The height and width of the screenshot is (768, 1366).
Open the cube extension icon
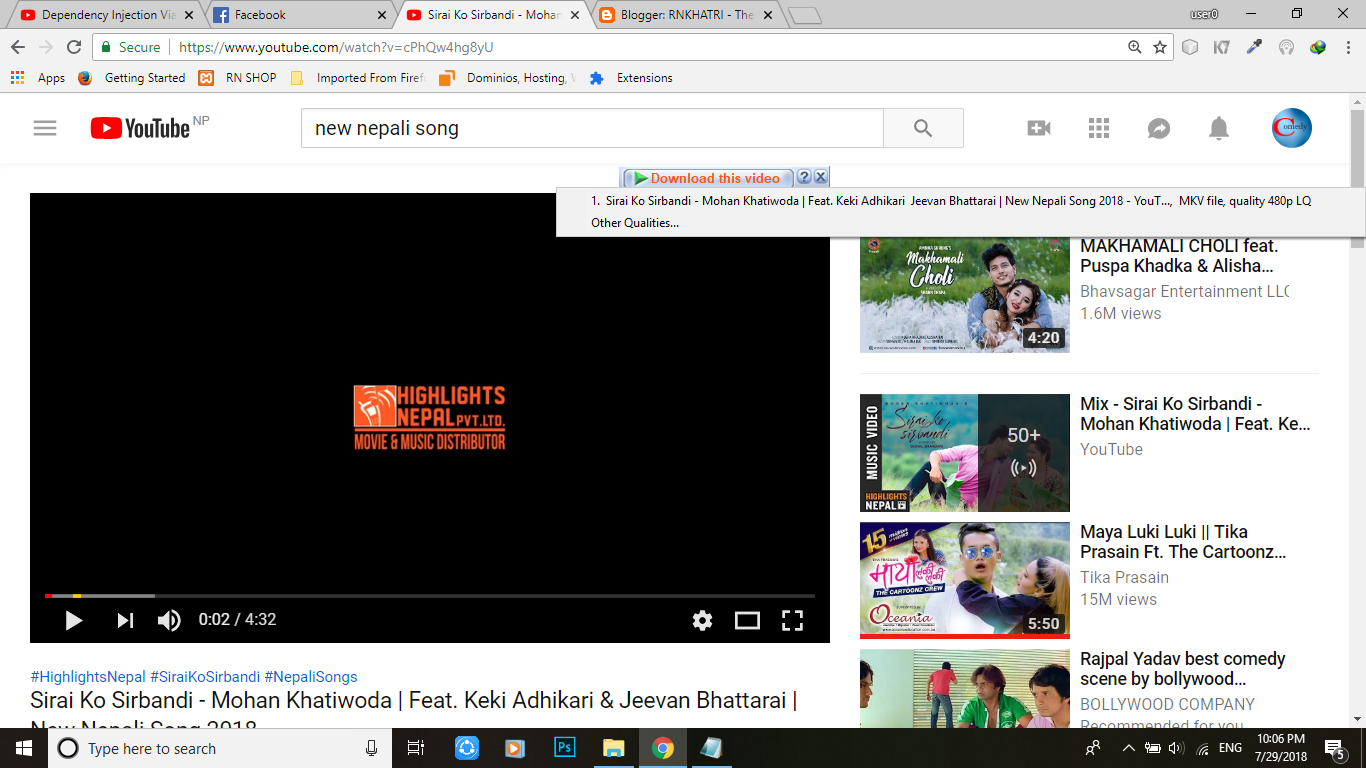point(1190,47)
